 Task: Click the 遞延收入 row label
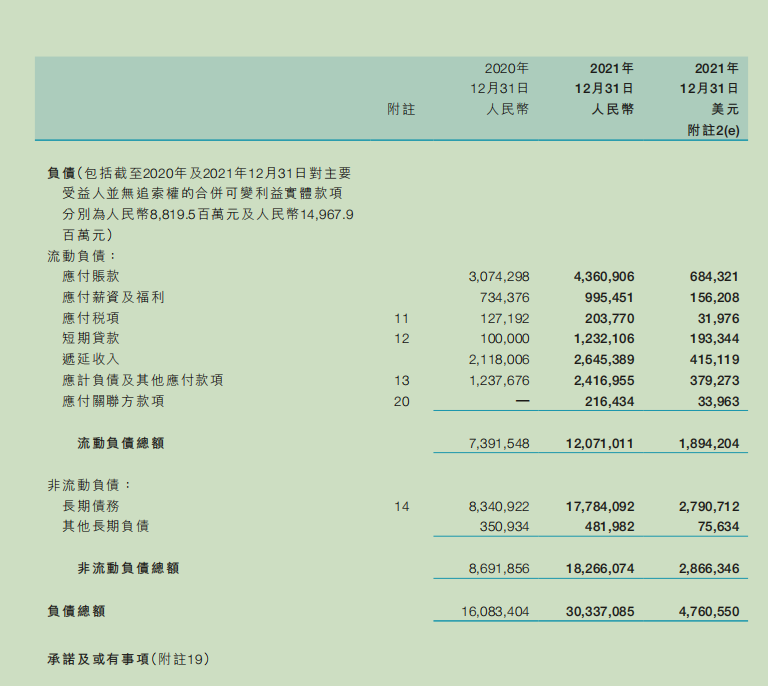[x=91, y=359]
